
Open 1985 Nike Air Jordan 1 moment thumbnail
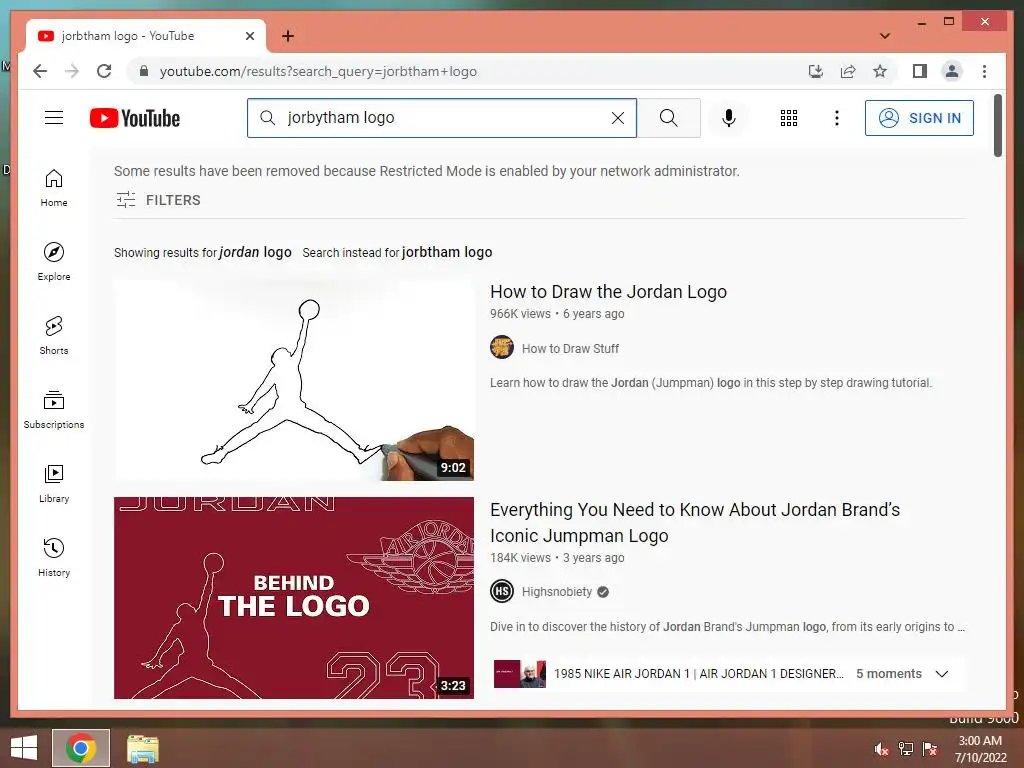click(x=520, y=673)
